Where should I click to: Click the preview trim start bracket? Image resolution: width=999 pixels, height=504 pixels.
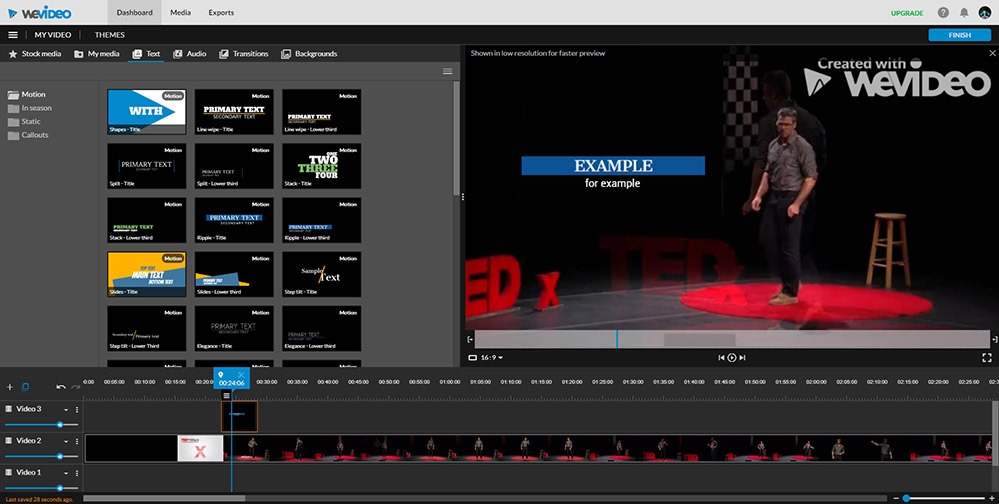(x=470, y=340)
